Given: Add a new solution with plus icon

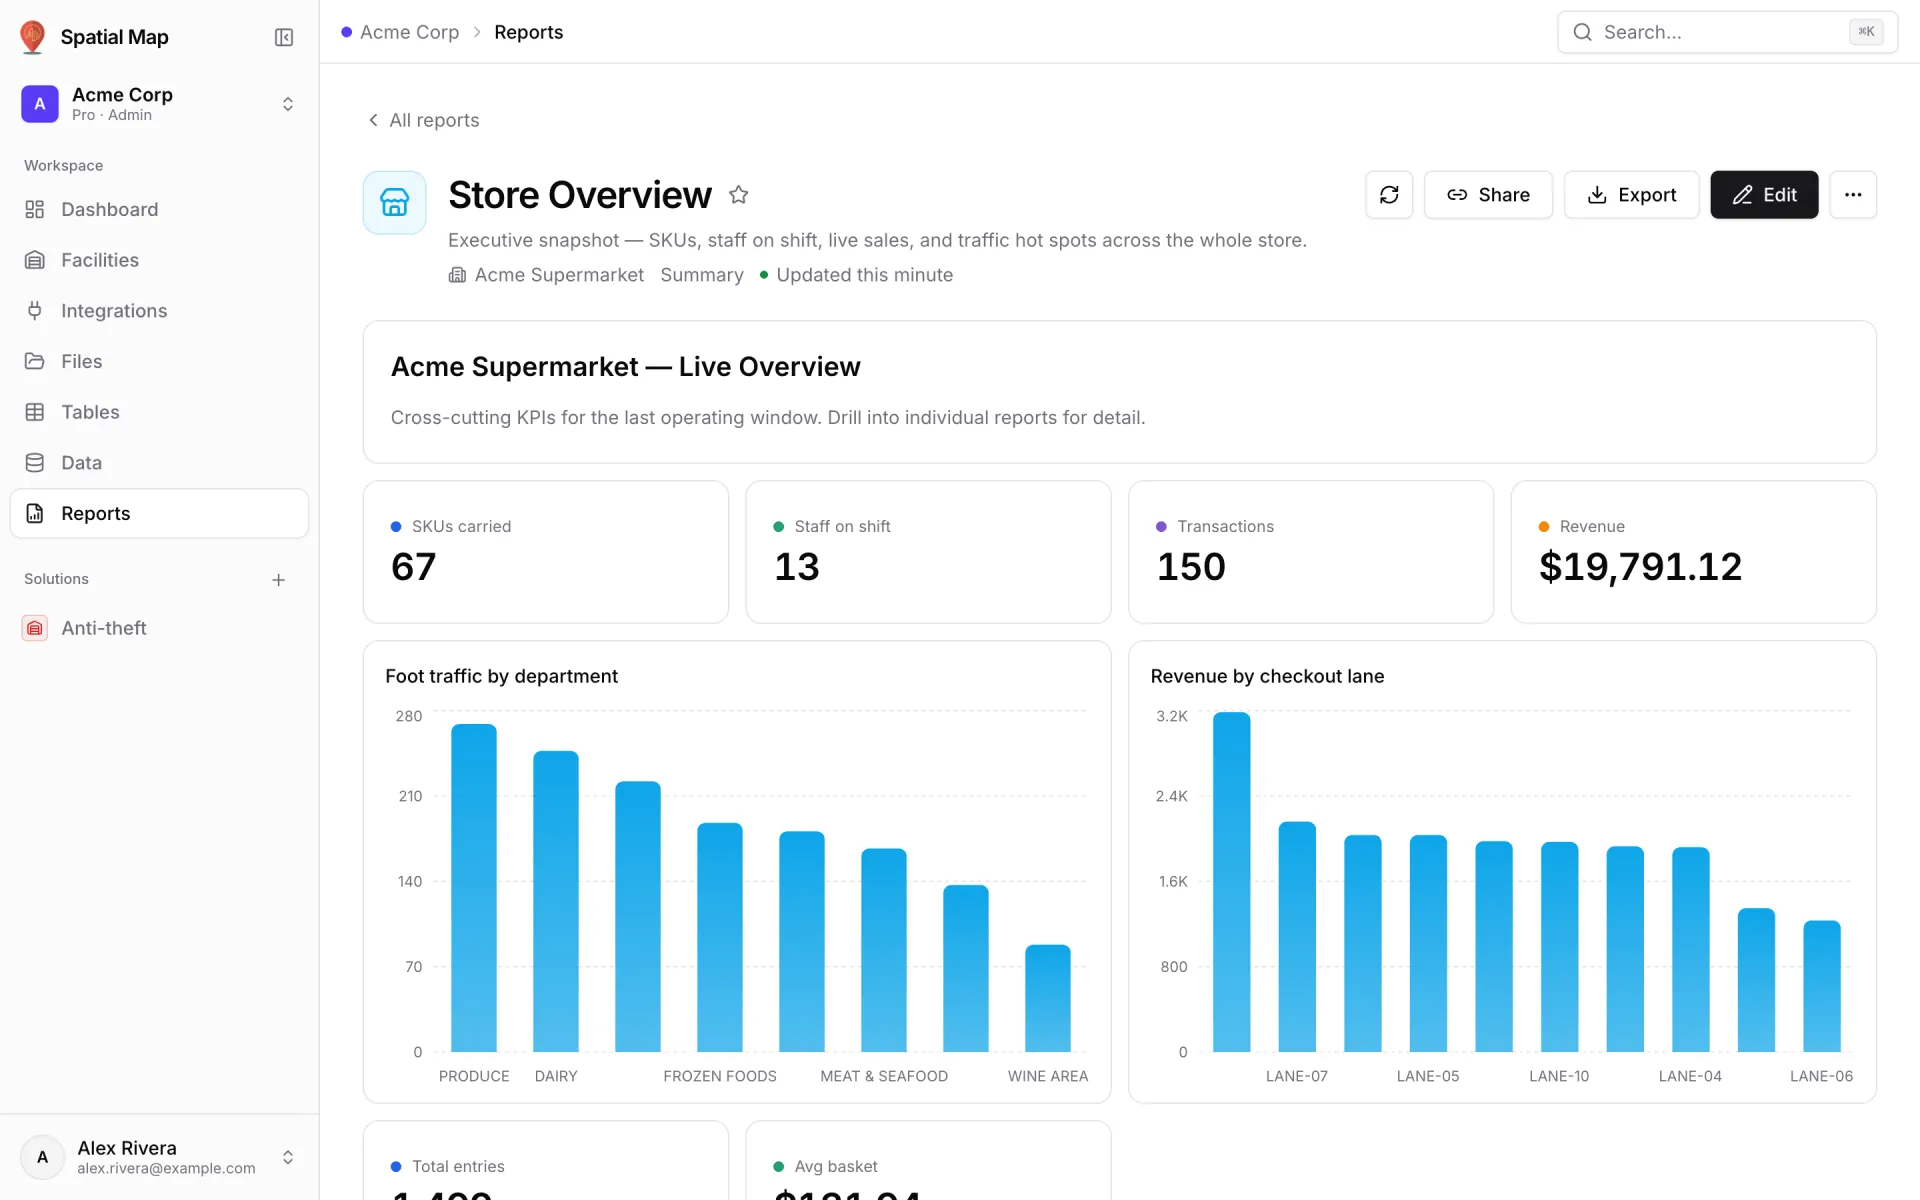Looking at the screenshot, I should point(279,580).
